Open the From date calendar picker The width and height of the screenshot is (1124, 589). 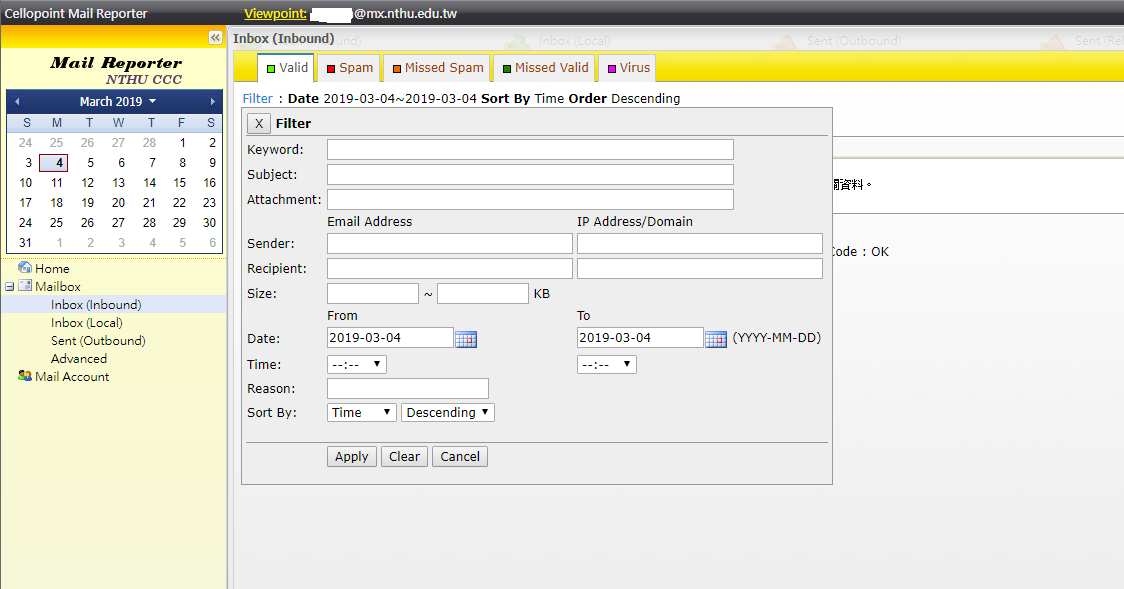click(x=466, y=339)
